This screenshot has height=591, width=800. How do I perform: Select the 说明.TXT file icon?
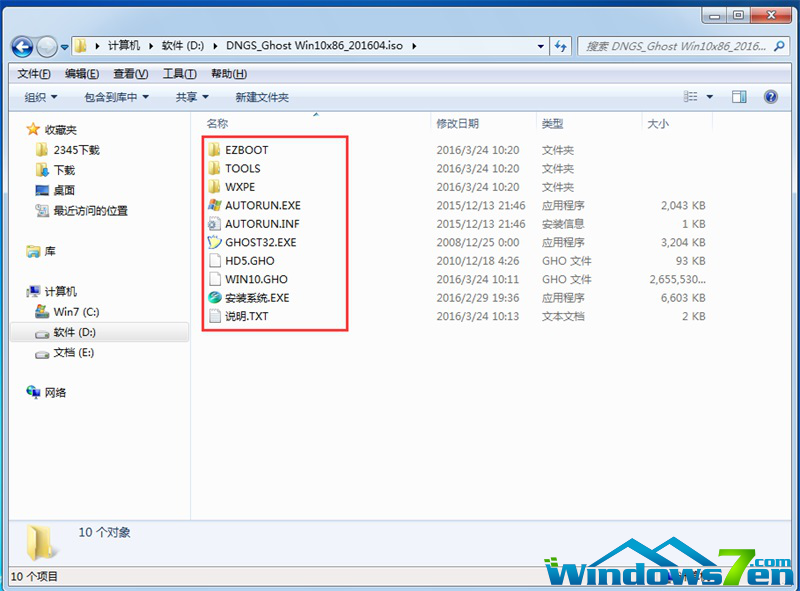click(214, 316)
